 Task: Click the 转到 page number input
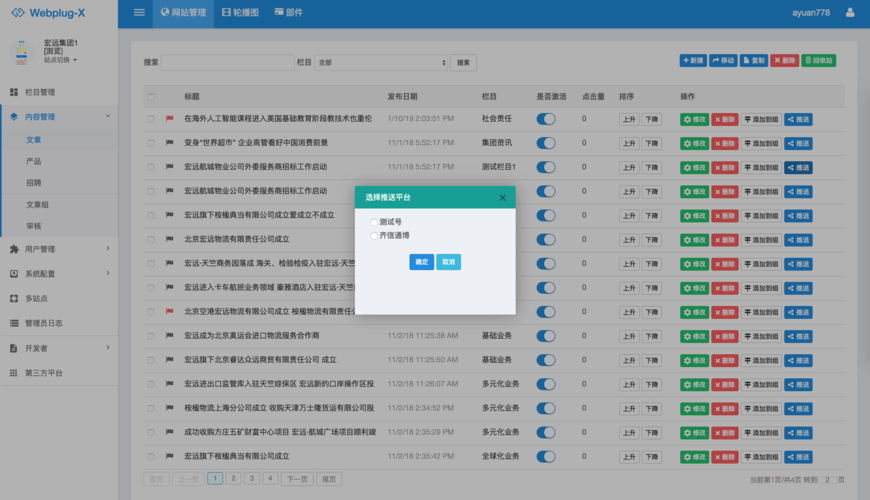(827, 480)
